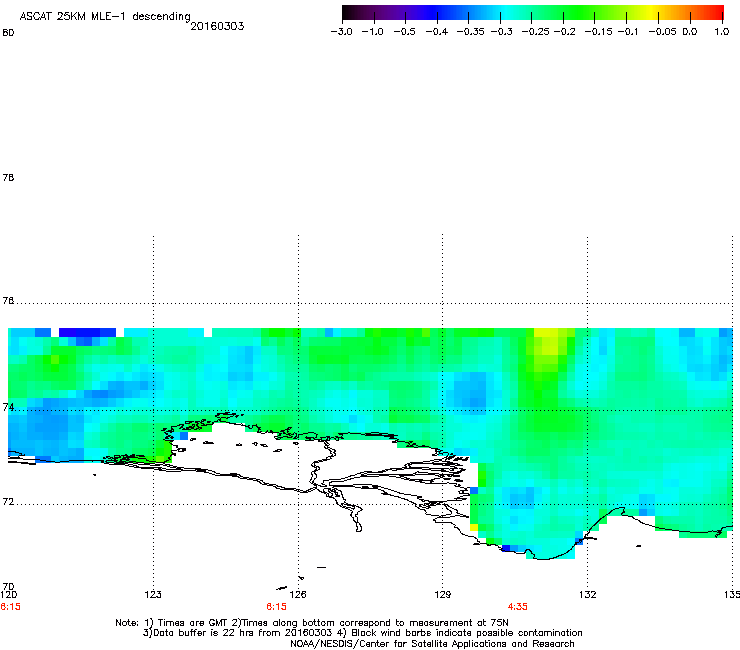Click the longitude label '132'
740x650 pixels.
click(588, 594)
